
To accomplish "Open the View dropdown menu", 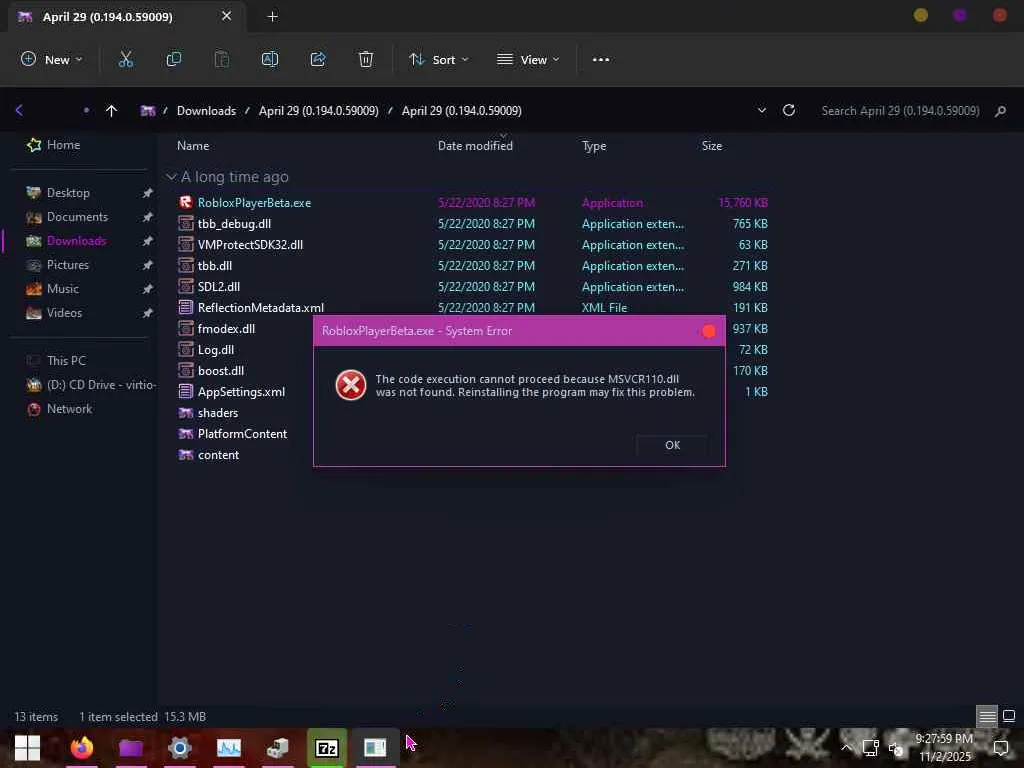I will point(528,59).
